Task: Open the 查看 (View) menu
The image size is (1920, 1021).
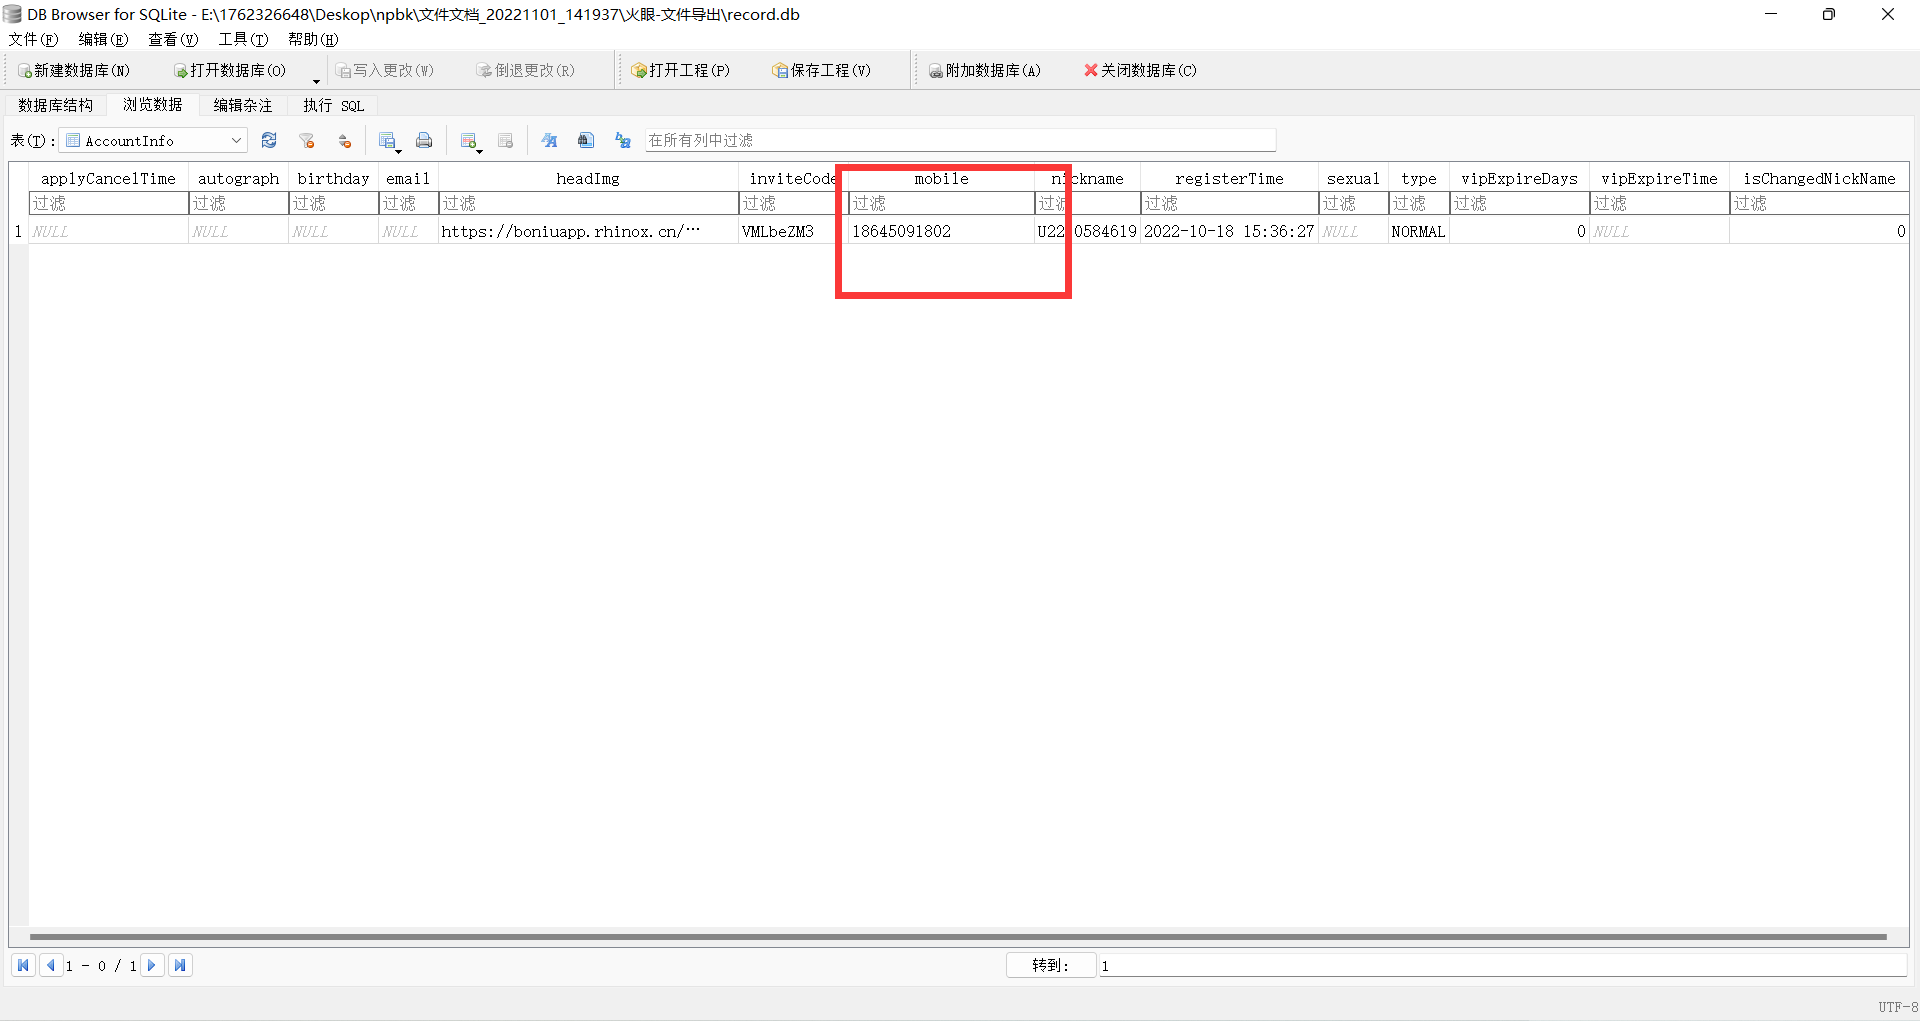Action: pyautogui.click(x=174, y=39)
